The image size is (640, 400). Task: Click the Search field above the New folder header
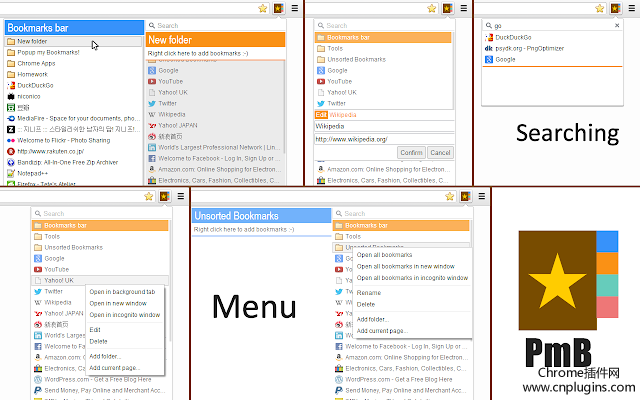coord(215,25)
